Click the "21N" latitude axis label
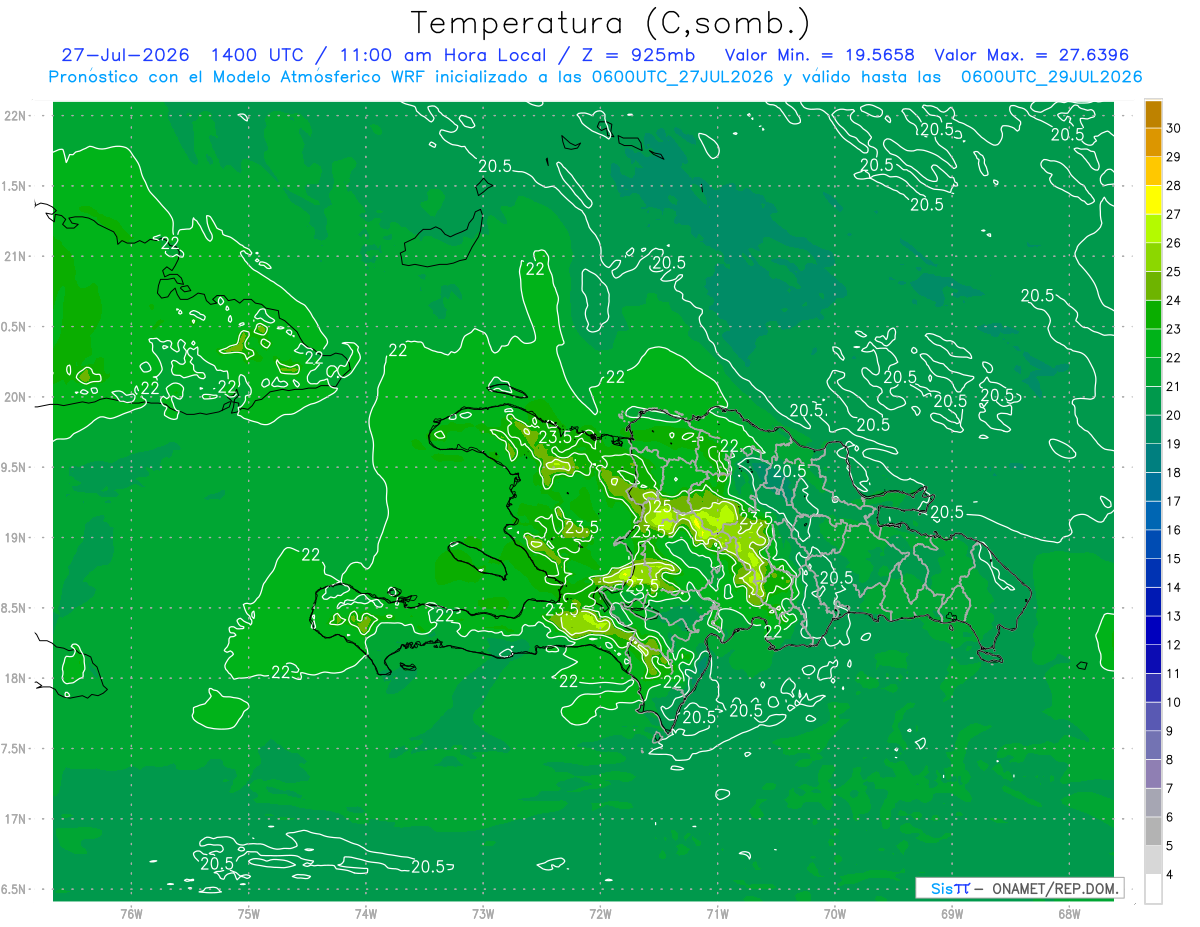 pyautogui.click(x=17, y=257)
